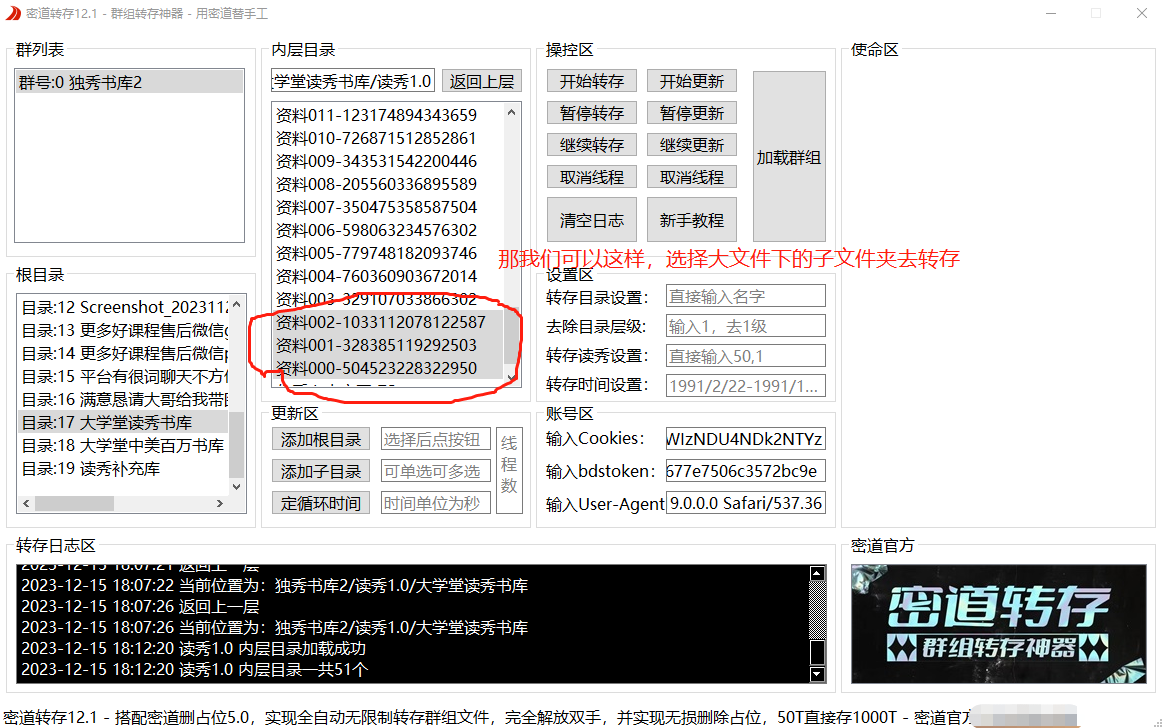Pause update with 暂停更新
The height and width of the screenshot is (728, 1164).
click(x=691, y=113)
